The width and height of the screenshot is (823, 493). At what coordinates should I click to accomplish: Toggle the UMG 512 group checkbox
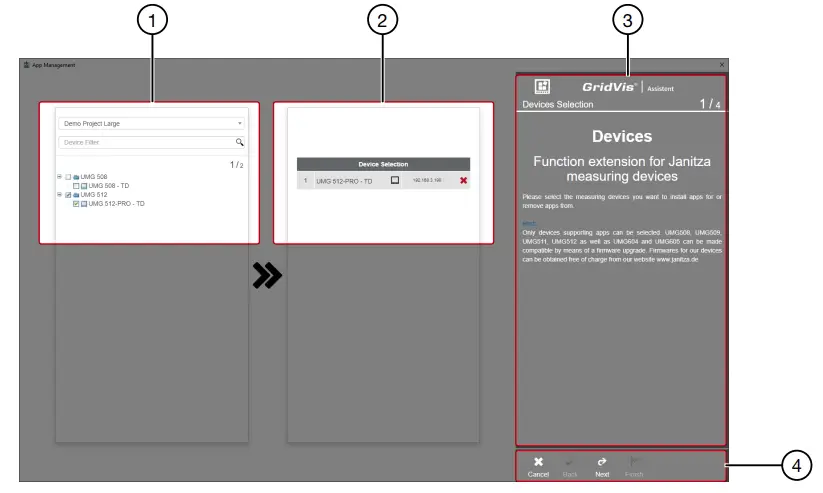click(68, 195)
